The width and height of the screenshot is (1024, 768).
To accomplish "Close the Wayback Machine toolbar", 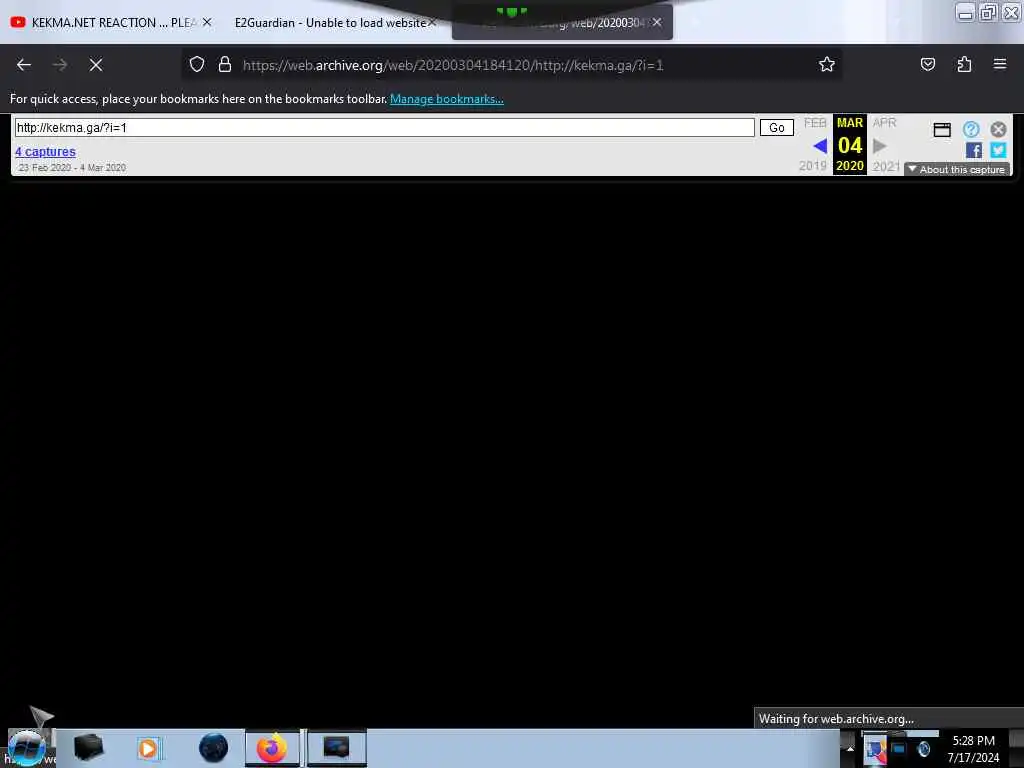I will tap(998, 129).
